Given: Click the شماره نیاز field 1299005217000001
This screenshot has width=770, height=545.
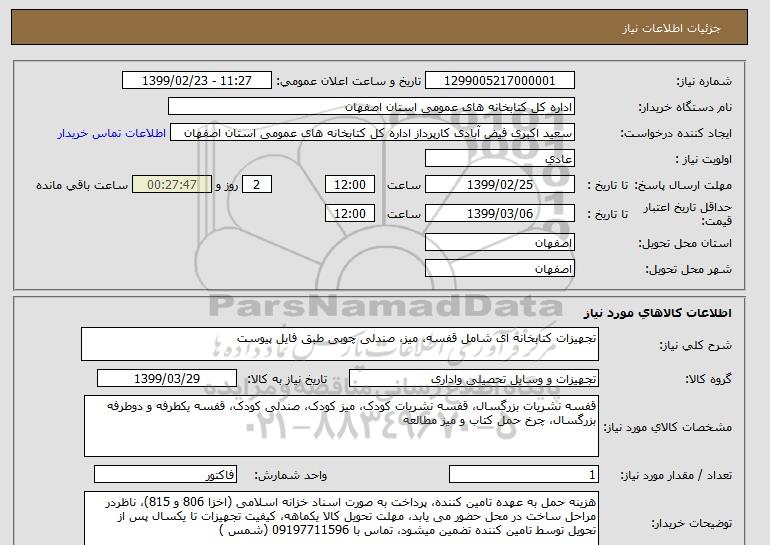Looking at the screenshot, I should click(500, 80).
